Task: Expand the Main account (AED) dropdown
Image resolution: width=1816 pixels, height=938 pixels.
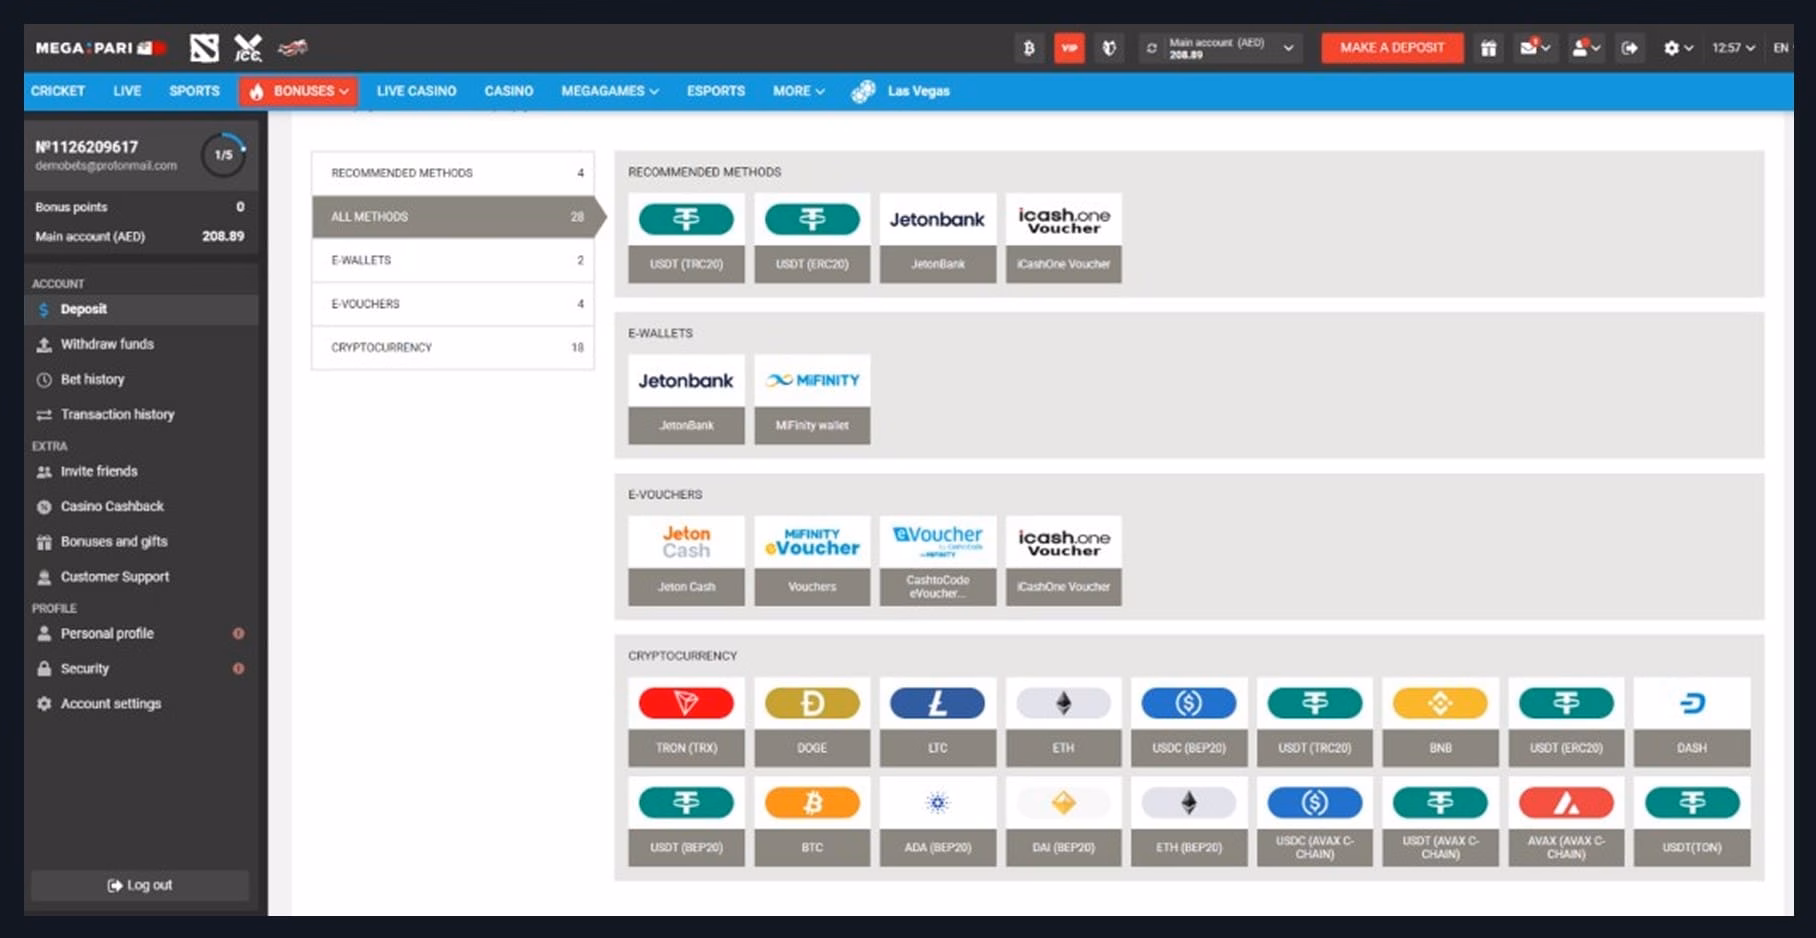Action: click(x=1288, y=48)
